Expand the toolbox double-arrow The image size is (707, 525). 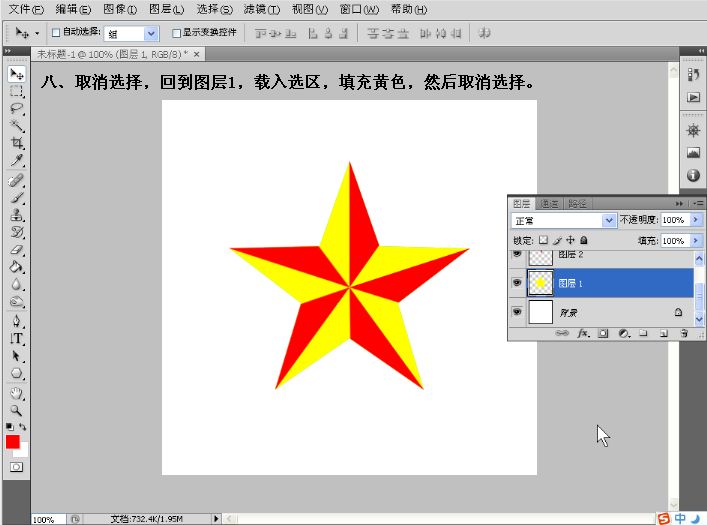click(8, 51)
